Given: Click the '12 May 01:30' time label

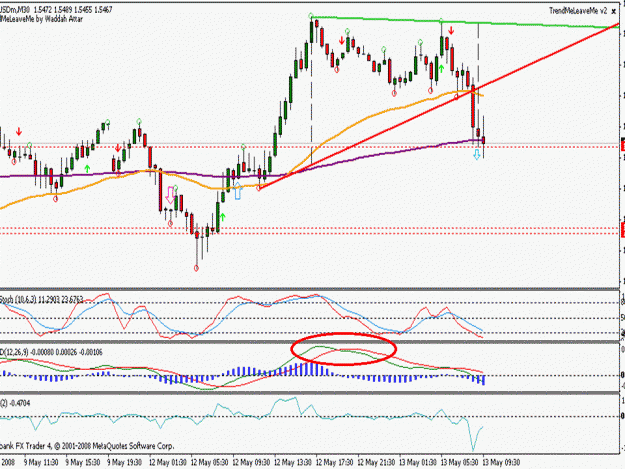Looking at the screenshot, I should coord(167,462).
